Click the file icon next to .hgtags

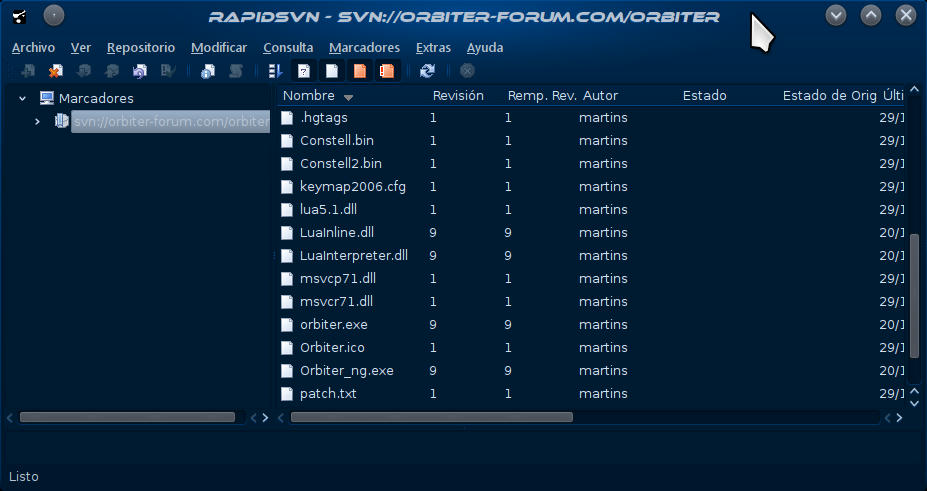coord(287,118)
